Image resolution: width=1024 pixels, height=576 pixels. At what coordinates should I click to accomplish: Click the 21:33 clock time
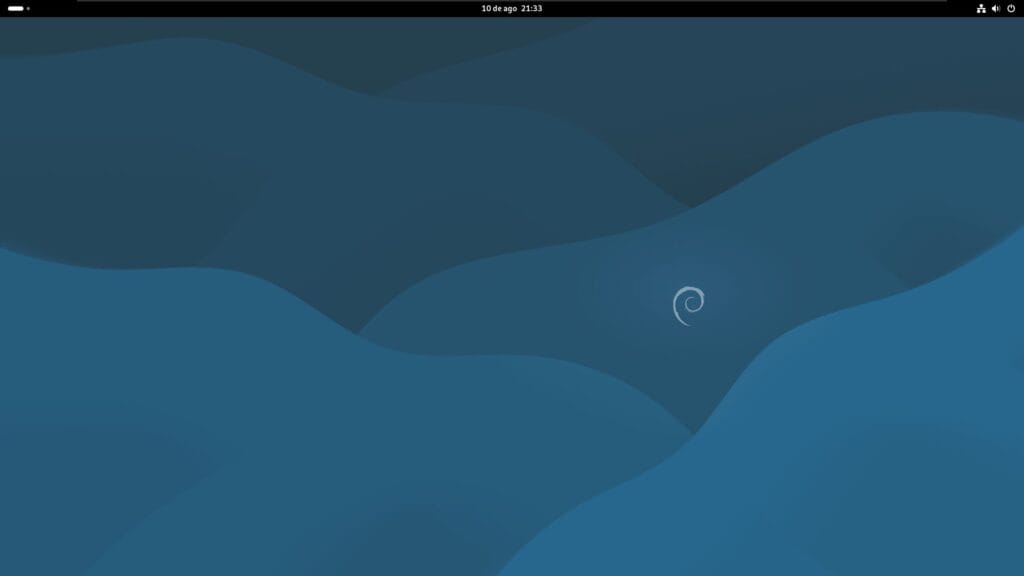coord(532,8)
